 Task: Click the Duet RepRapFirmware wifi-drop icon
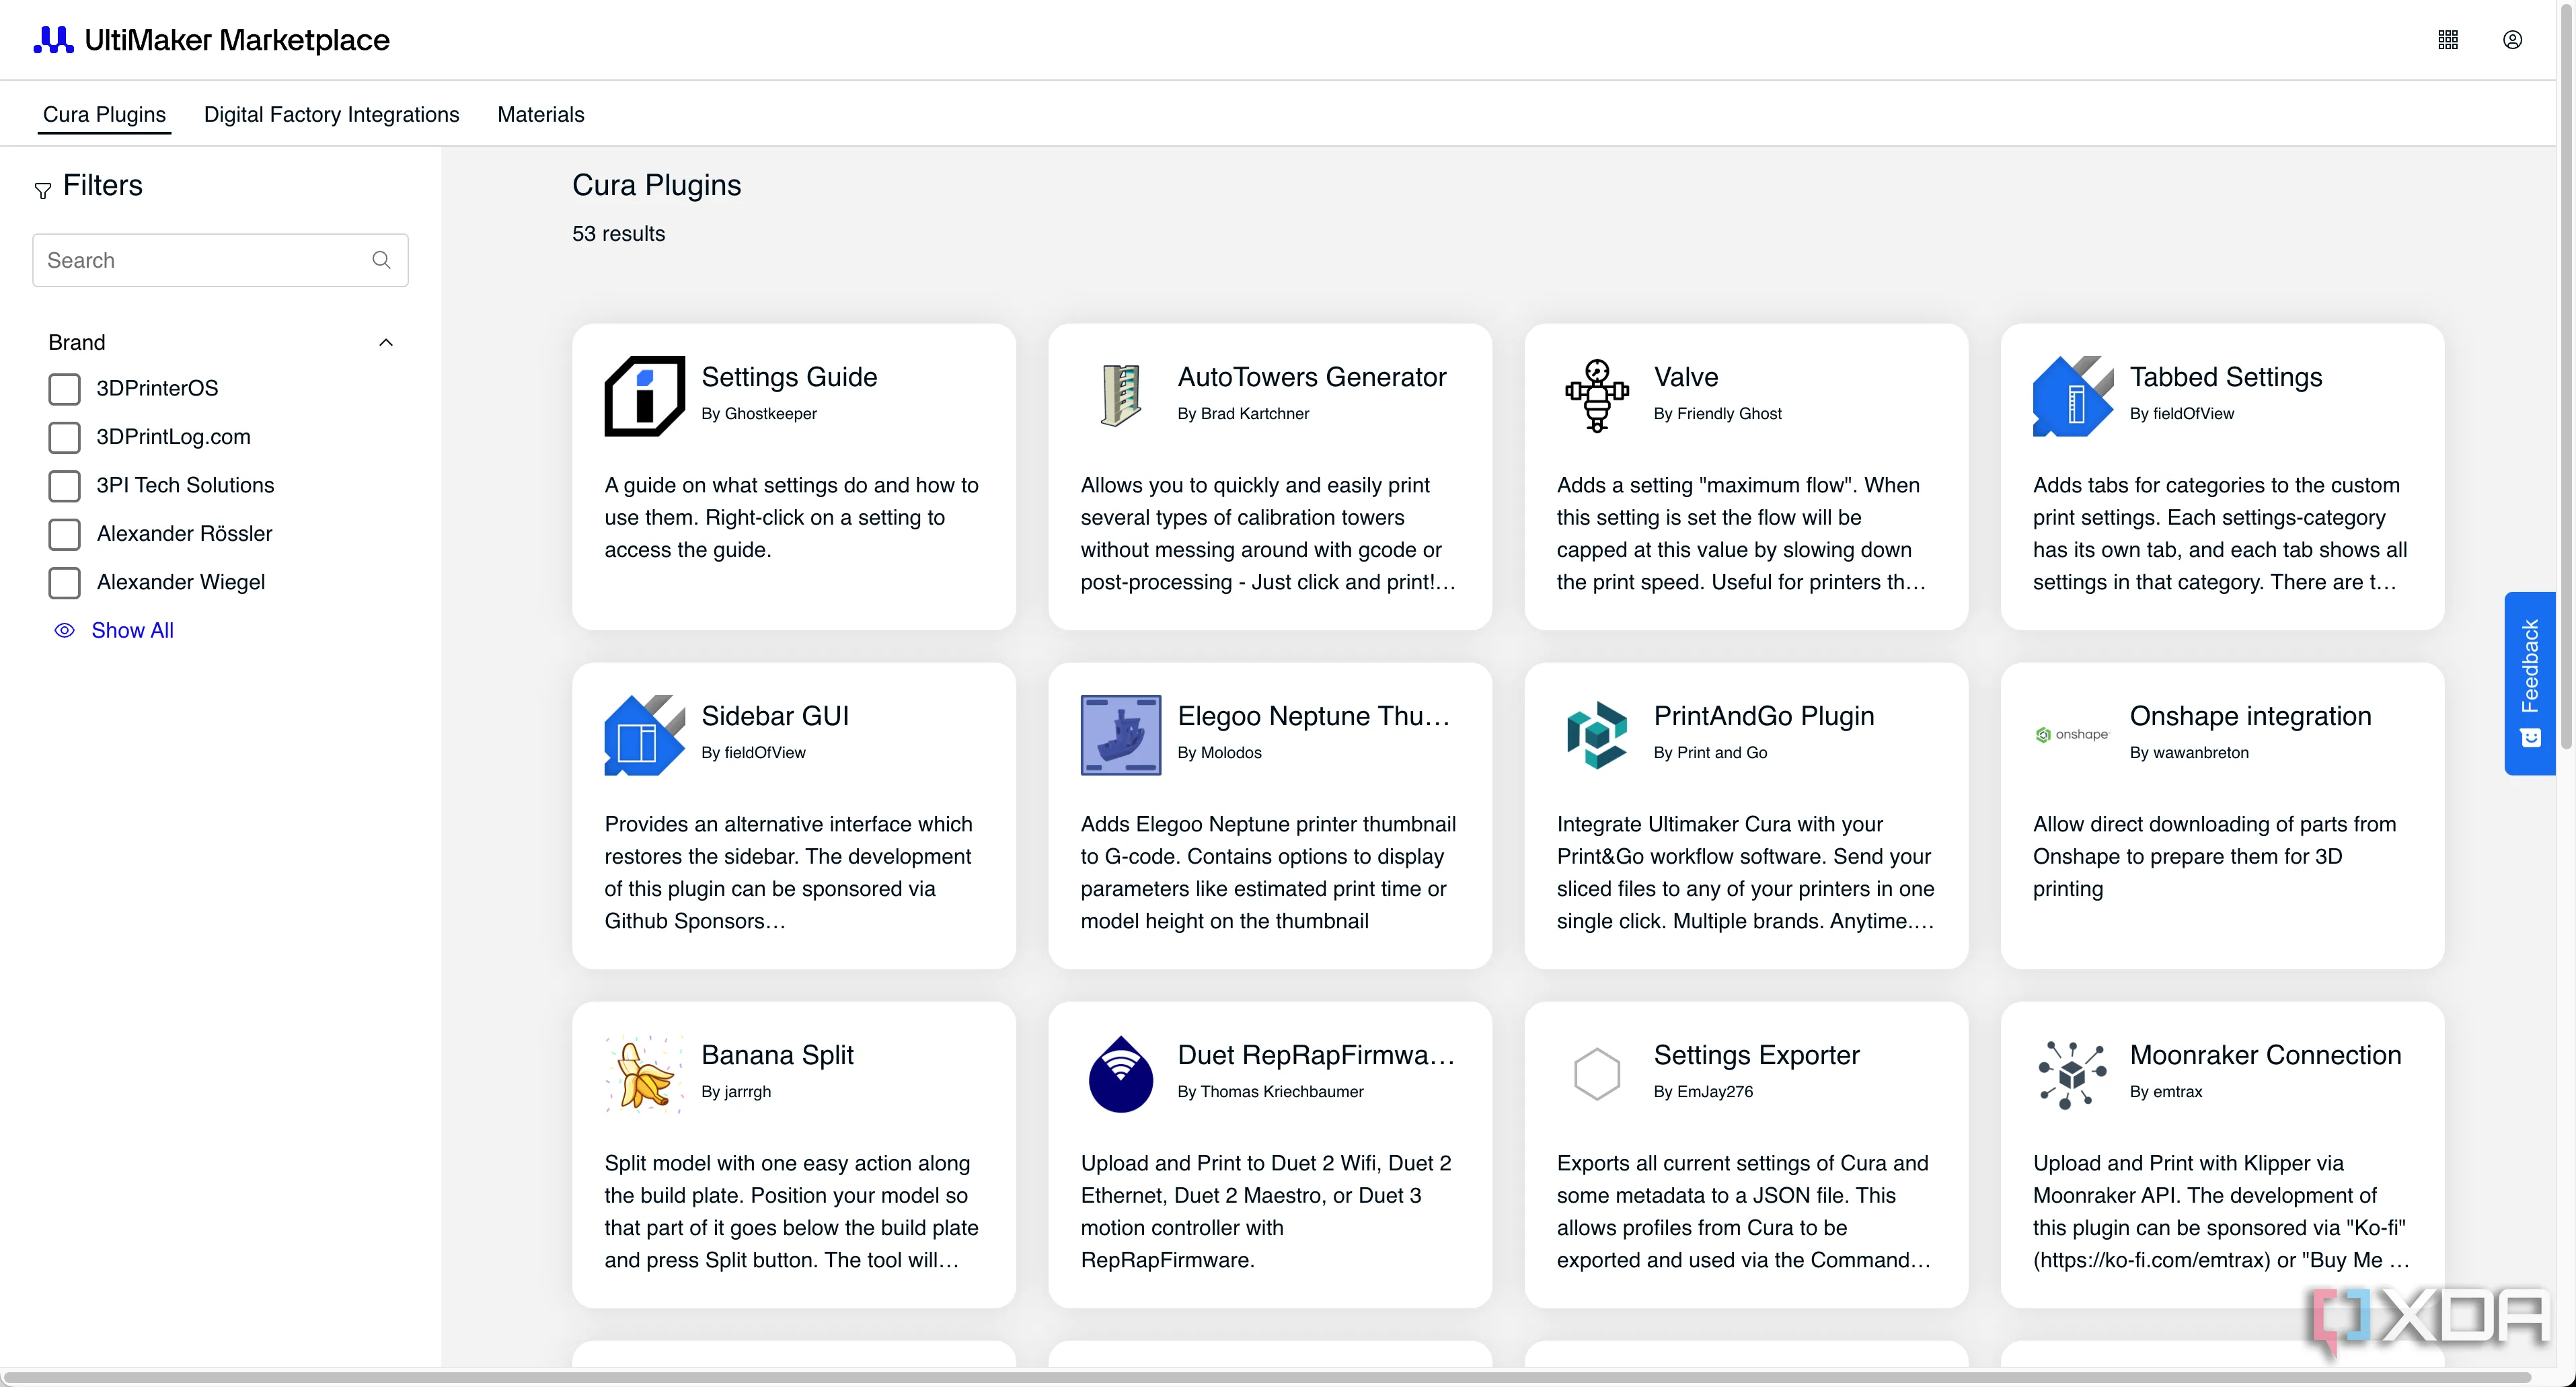[1121, 1074]
